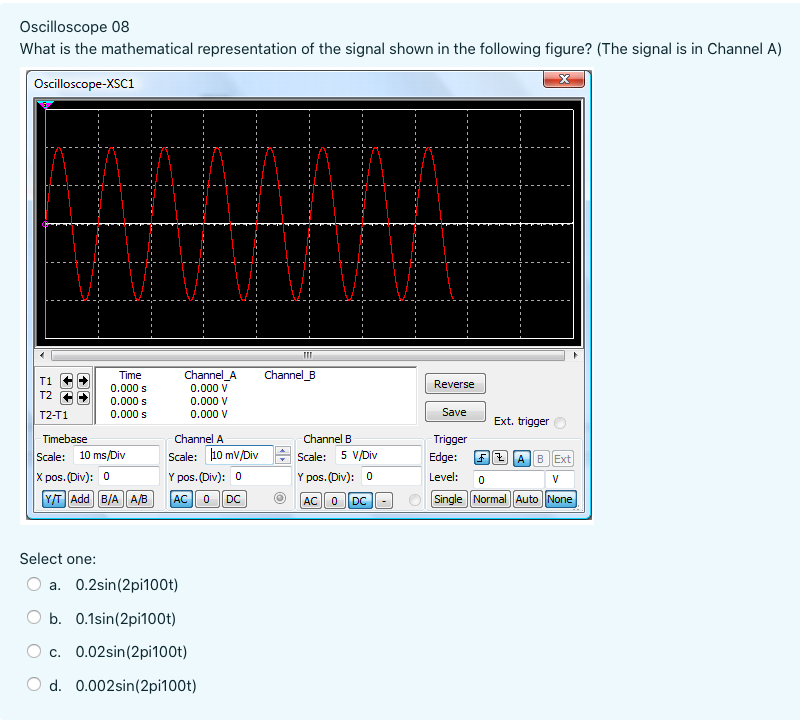Select the falling edge trigger icon
The width and height of the screenshot is (800, 725).
pos(499,458)
